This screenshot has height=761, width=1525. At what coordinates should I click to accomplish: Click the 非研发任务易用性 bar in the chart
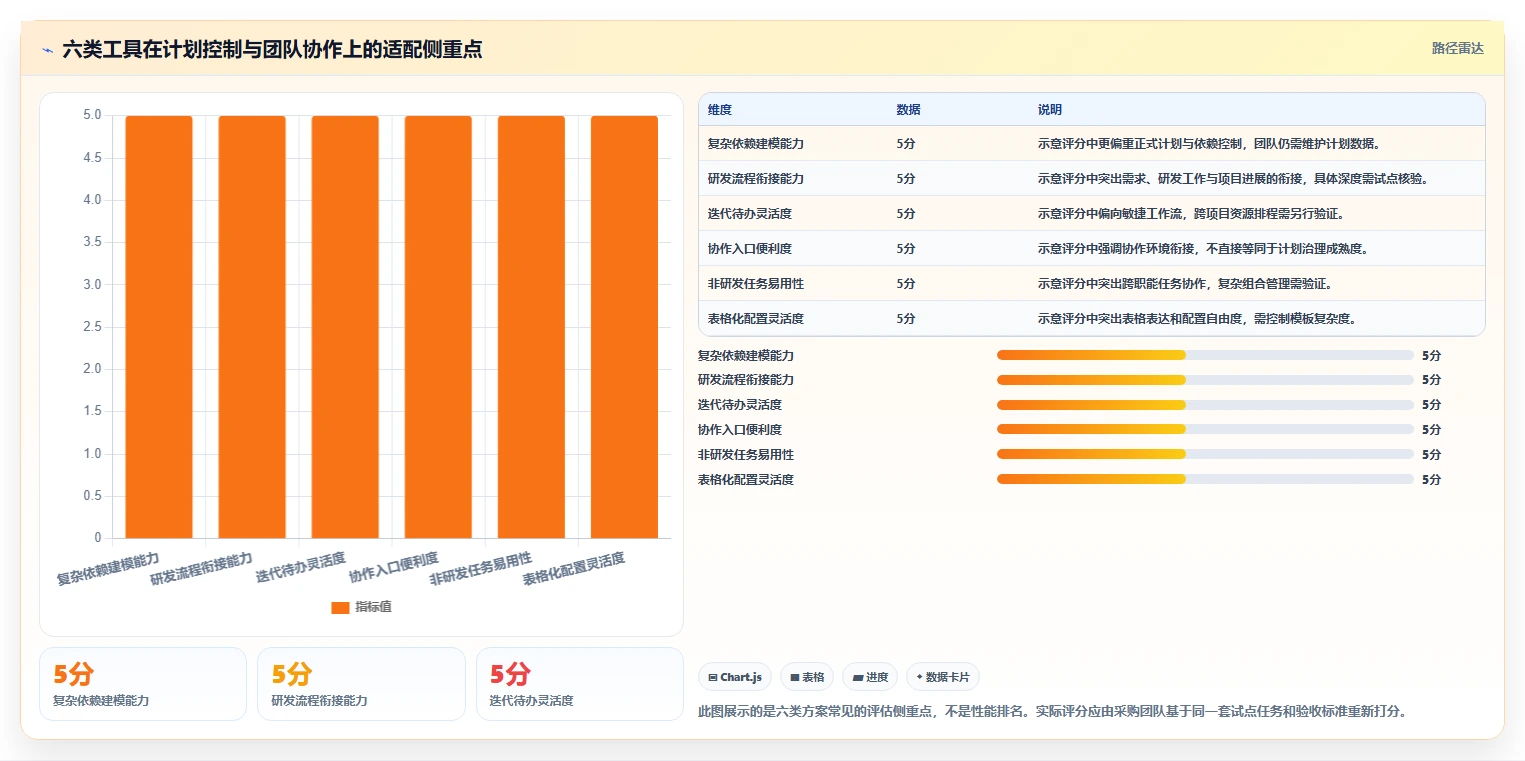(531, 327)
